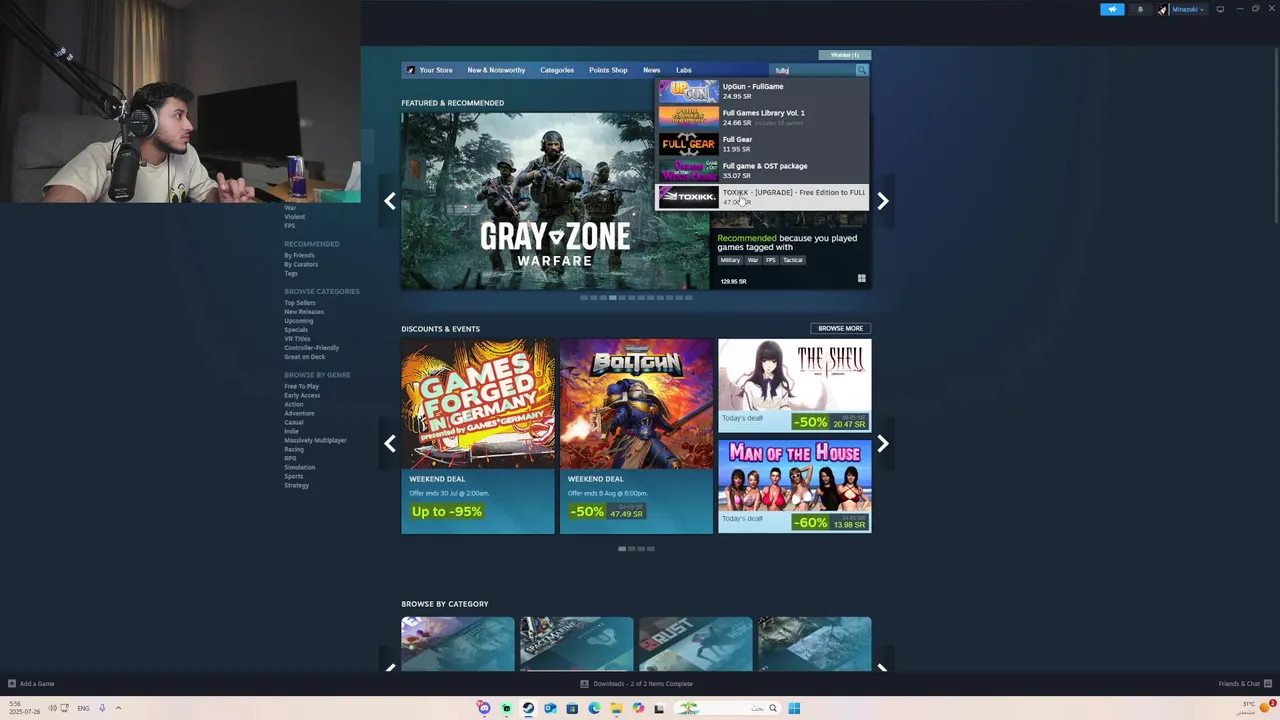1280x720 pixels.
Task: Open New & Noteworthy menu
Action: (496, 70)
